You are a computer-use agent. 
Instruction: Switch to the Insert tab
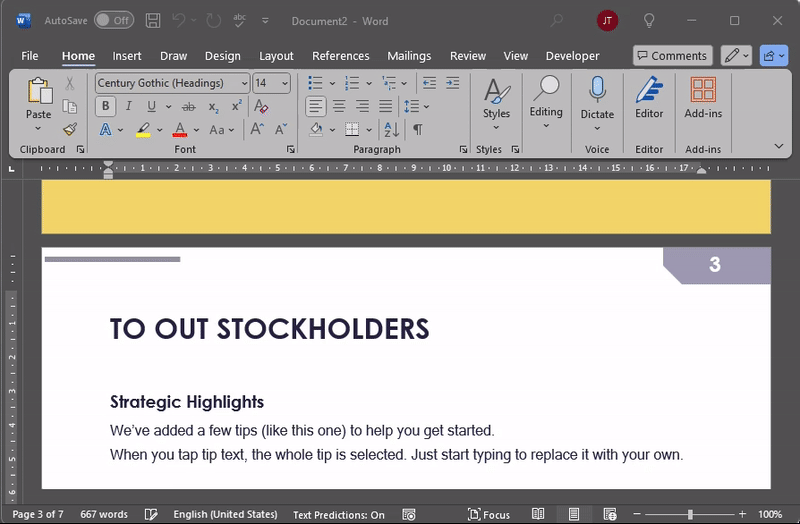tap(127, 56)
